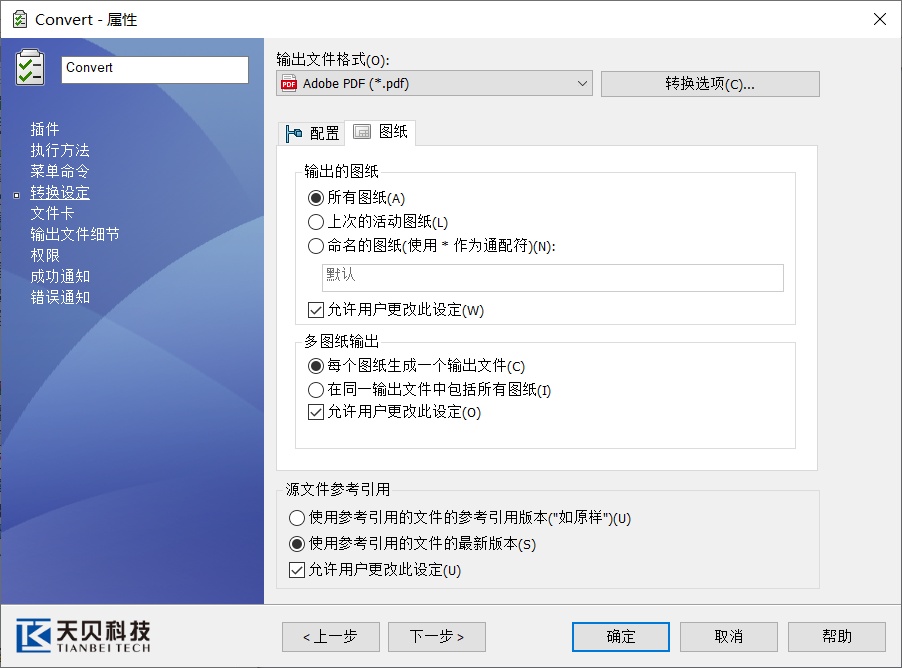This screenshot has width=902, height=668.
Task: Switch to the 图纸 tab
Action: pos(381,132)
